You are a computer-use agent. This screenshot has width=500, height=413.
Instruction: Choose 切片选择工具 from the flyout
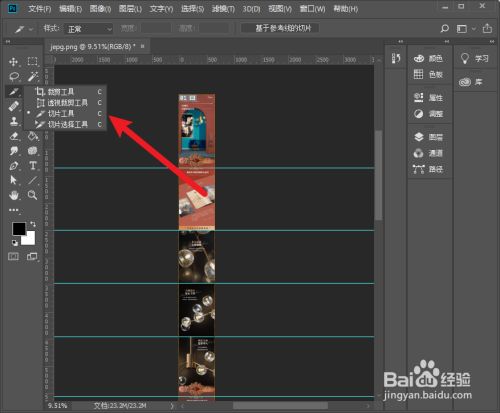point(65,125)
